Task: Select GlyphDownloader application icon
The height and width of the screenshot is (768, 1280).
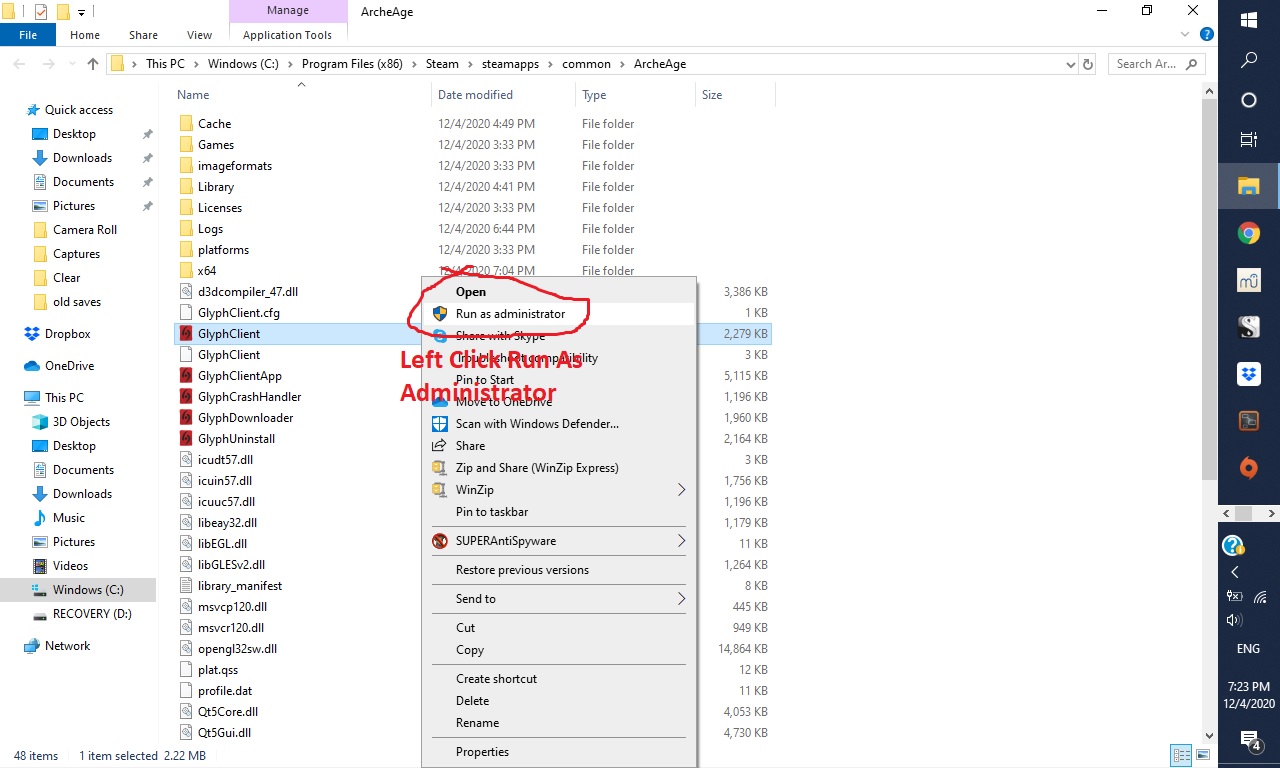Action: pyautogui.click(x=186, y=418)
